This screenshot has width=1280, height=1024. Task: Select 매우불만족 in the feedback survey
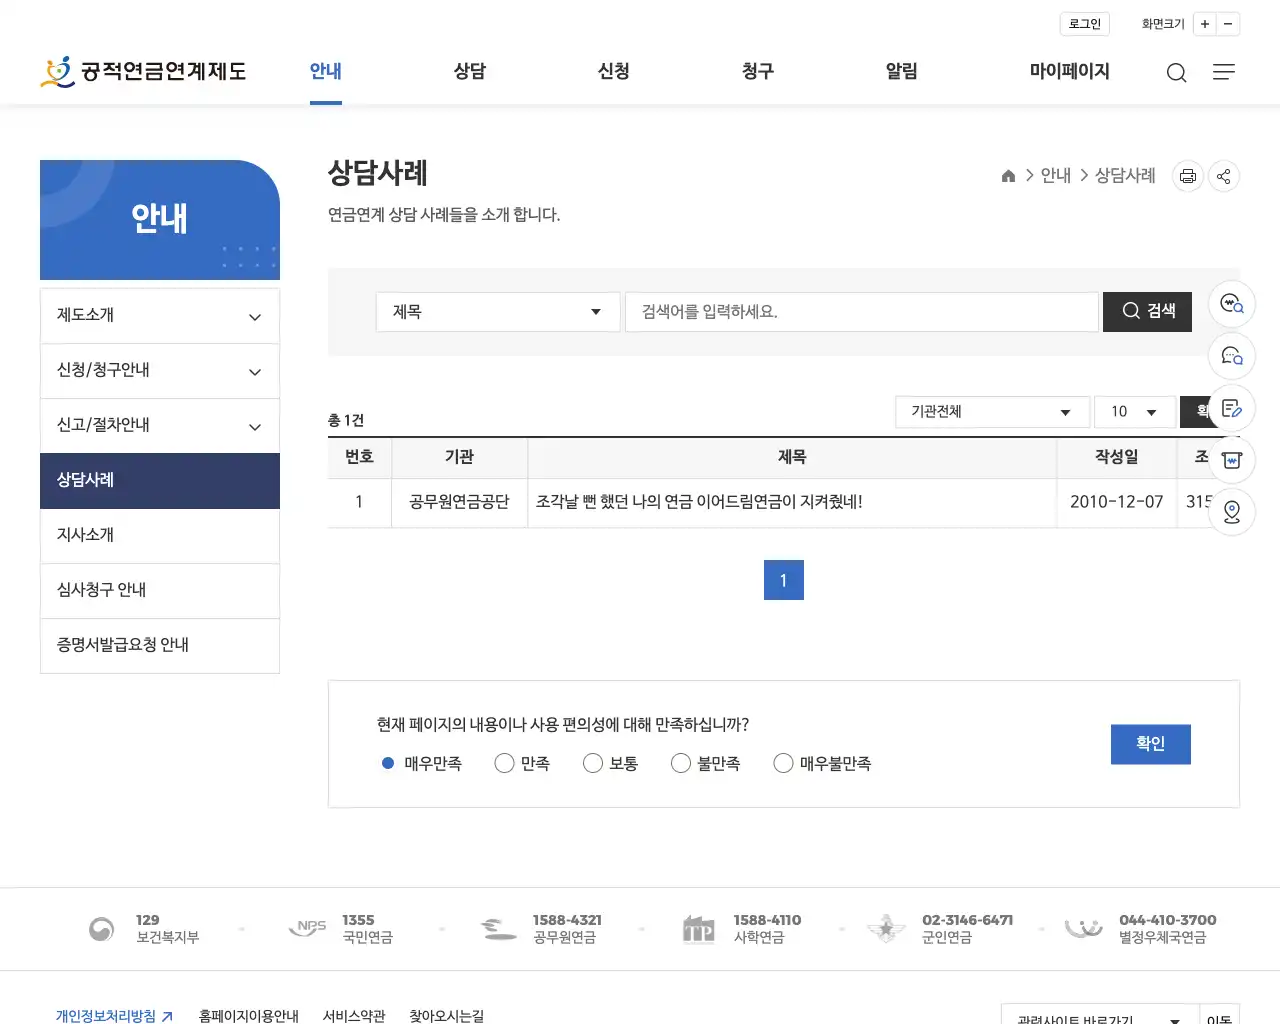pos(783,762)
